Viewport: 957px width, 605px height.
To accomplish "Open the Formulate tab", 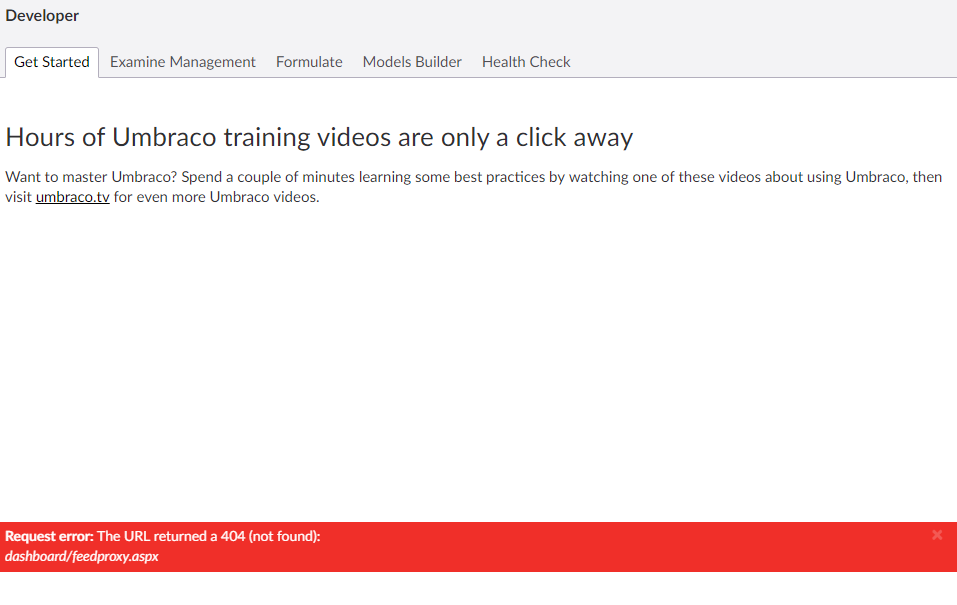I will click(x=309, y=62).
